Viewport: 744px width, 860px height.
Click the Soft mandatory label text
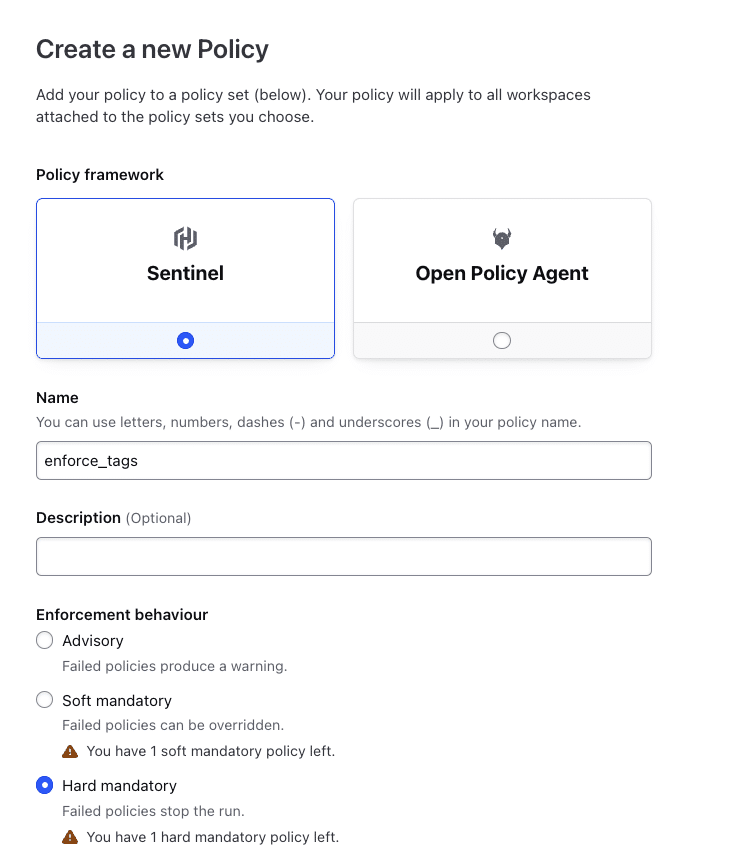coord(117,700)
